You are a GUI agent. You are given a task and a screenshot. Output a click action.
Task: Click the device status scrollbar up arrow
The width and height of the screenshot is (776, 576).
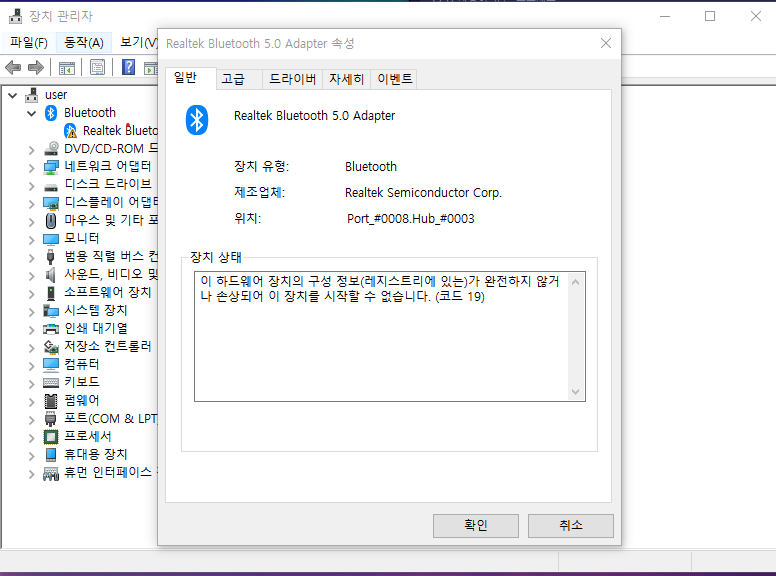click(x=575, y=282)
